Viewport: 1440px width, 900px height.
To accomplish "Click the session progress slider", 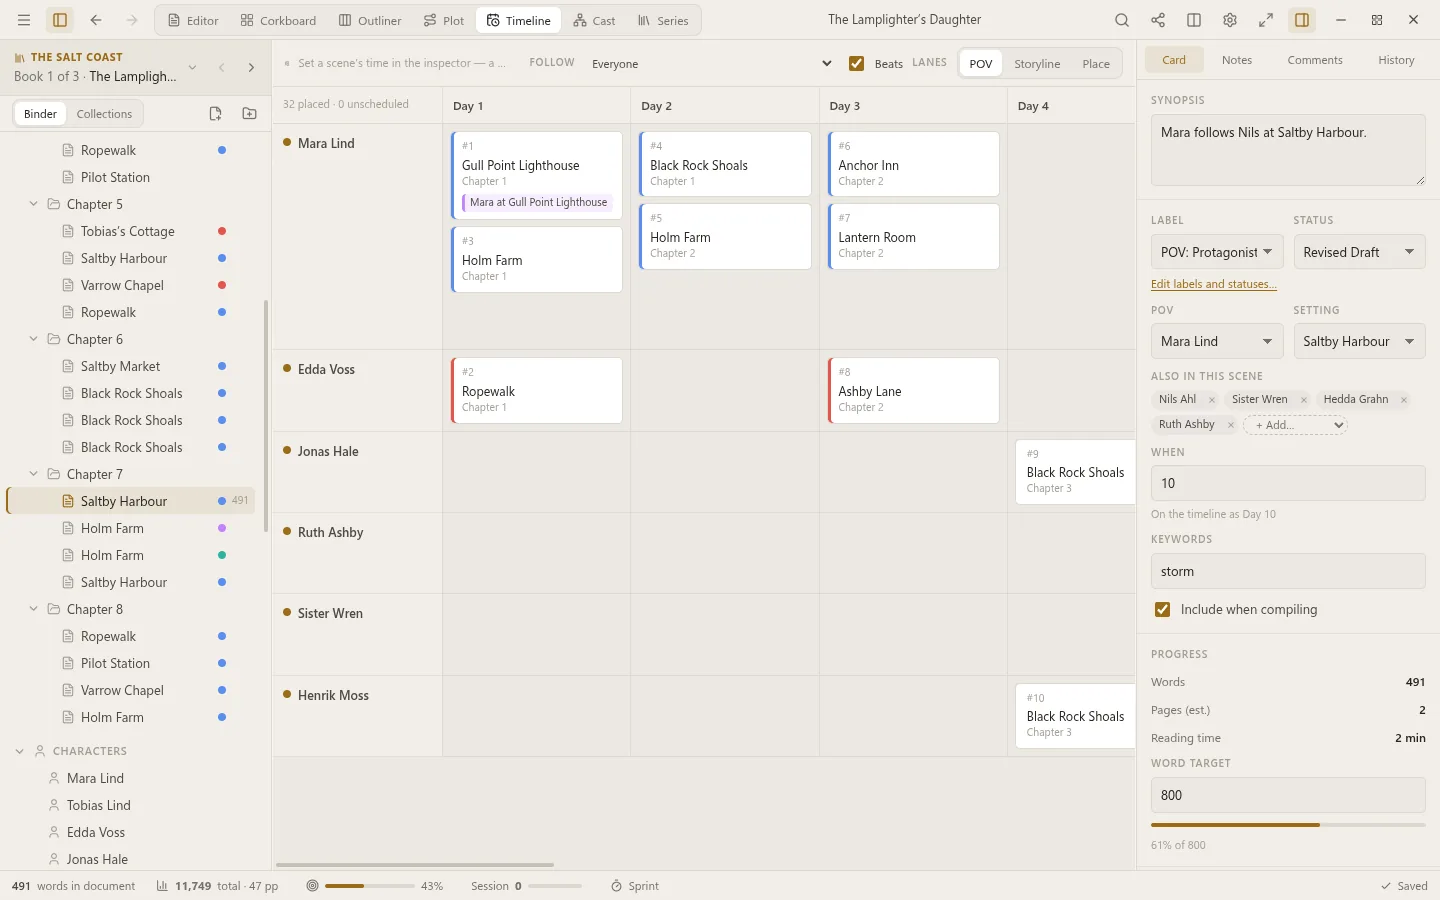I will (x=555, y=886).
